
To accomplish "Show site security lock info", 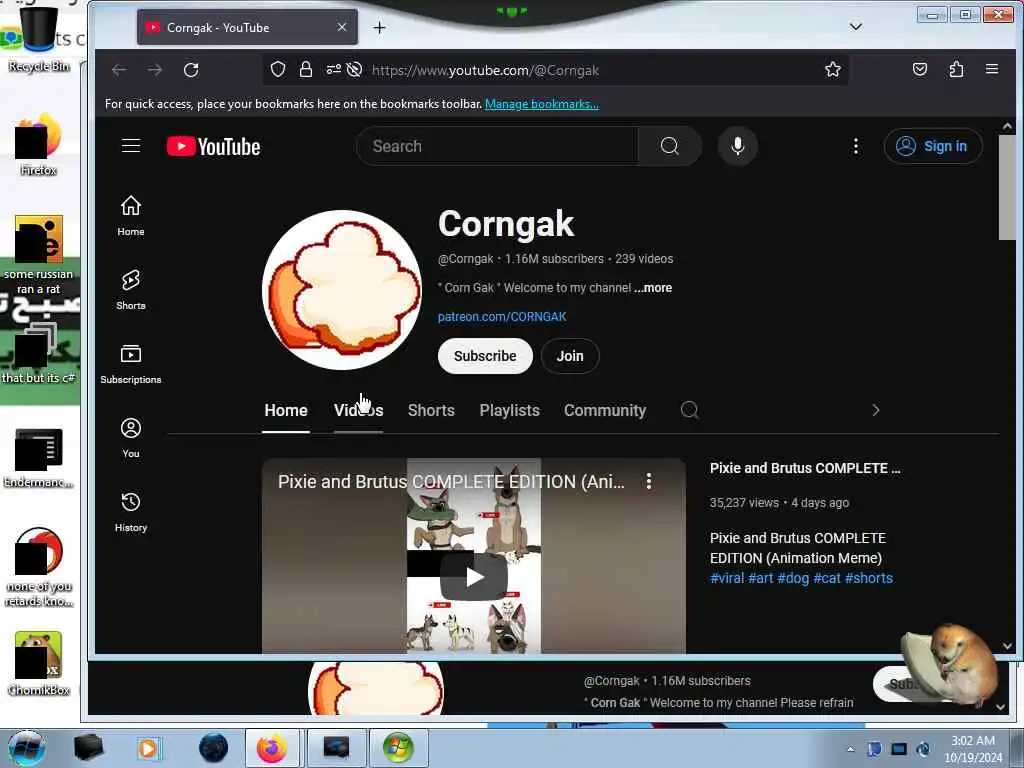I will pyautogui.click(x=306, y=70).
